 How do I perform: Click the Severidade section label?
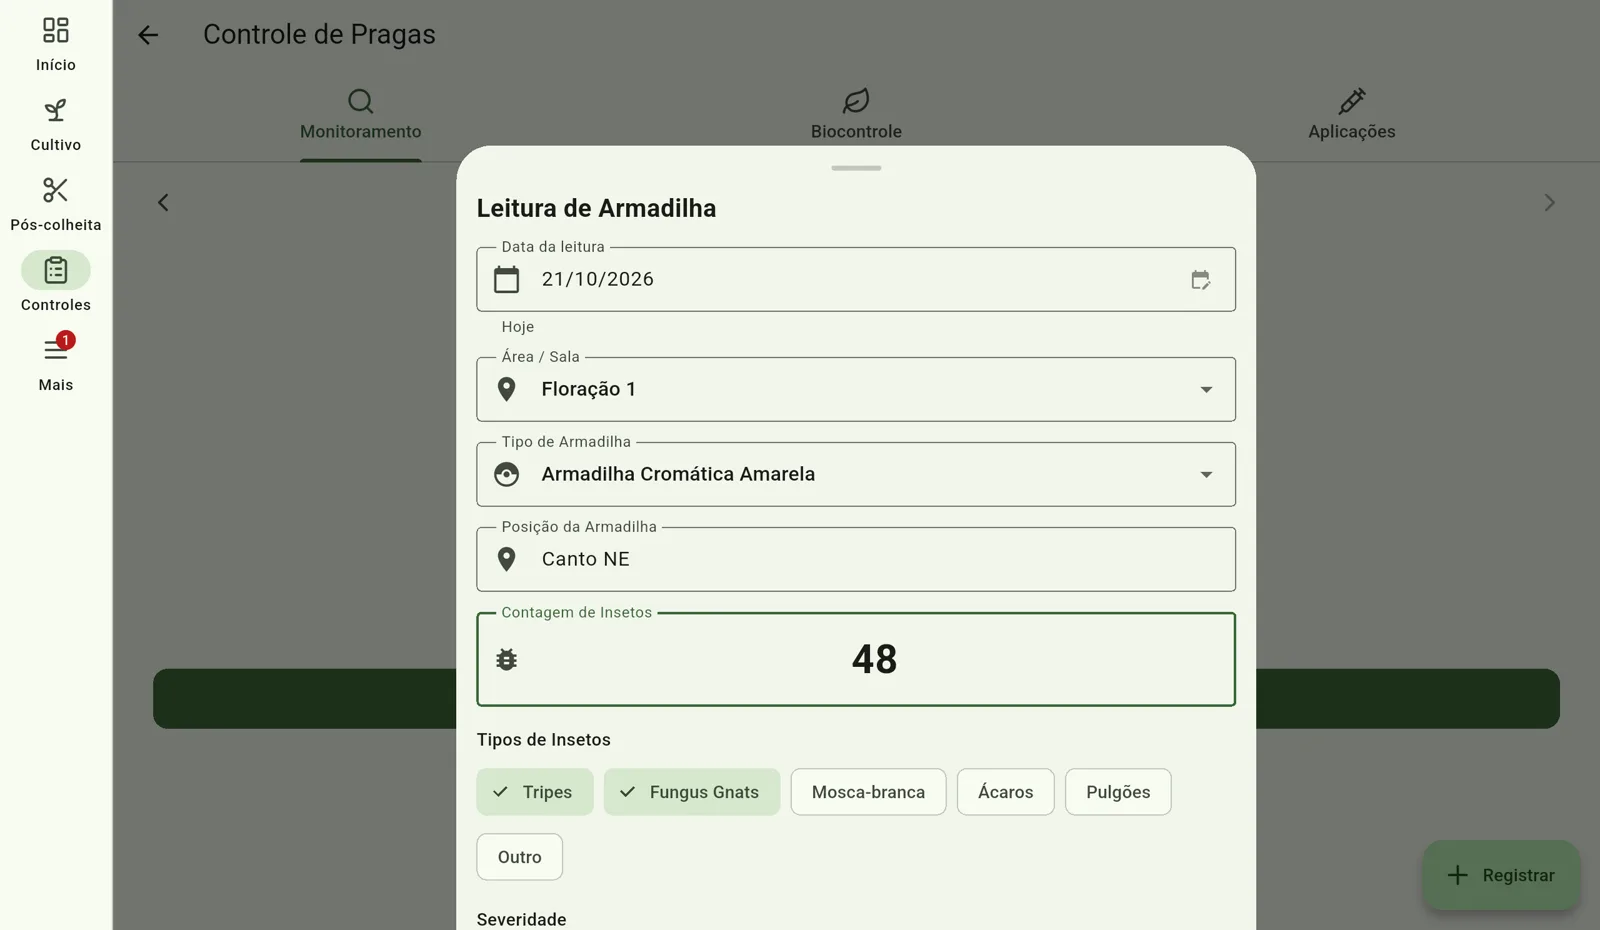tap(521, 919)
